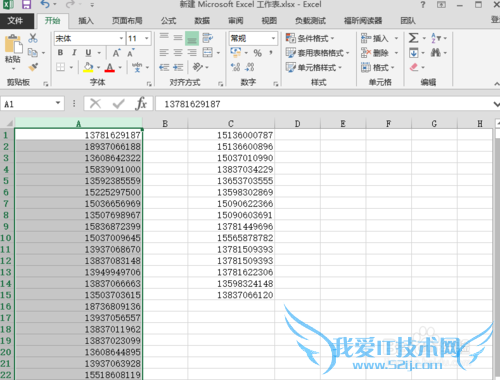Cut selection with scissors icon
This screenshot has height=380, width=500.
pyautogui.click(x=33, y=38)
